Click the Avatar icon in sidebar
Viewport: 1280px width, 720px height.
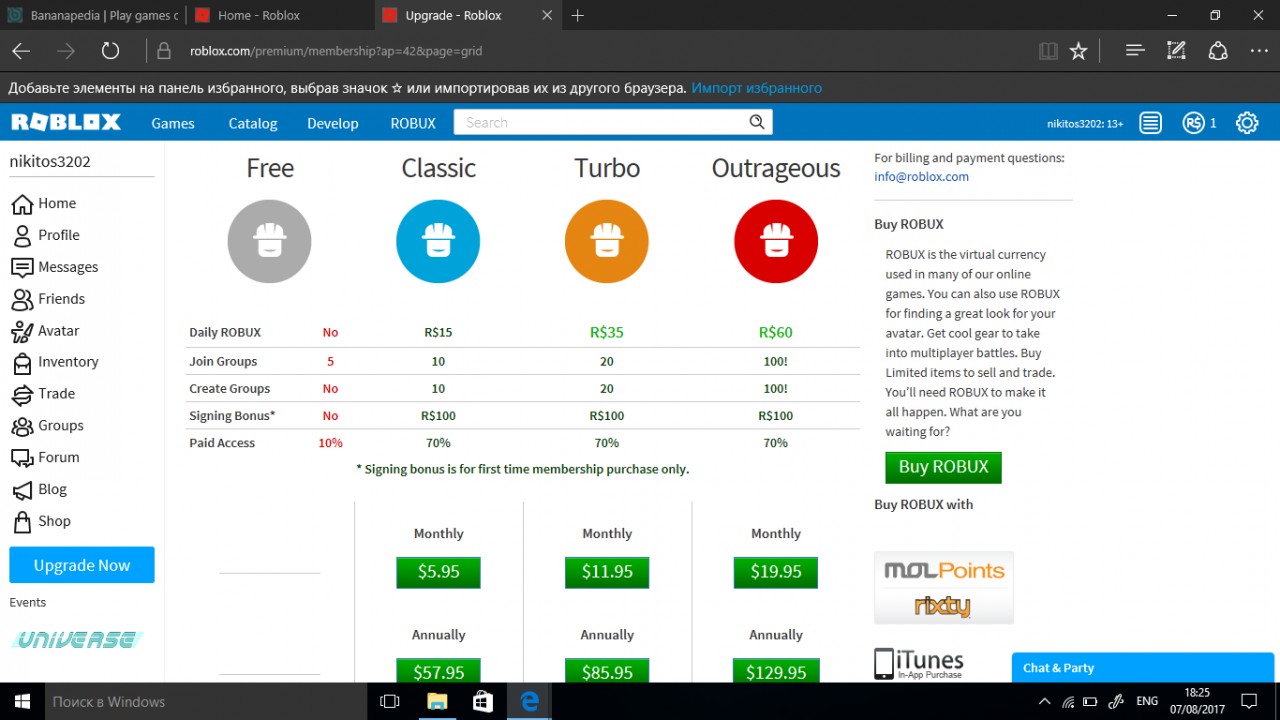tap(22, 331)
